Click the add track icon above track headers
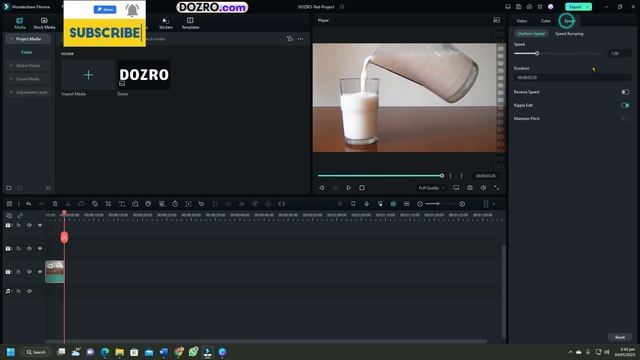This screenshot has width=640, height=360. pos(9,215)
